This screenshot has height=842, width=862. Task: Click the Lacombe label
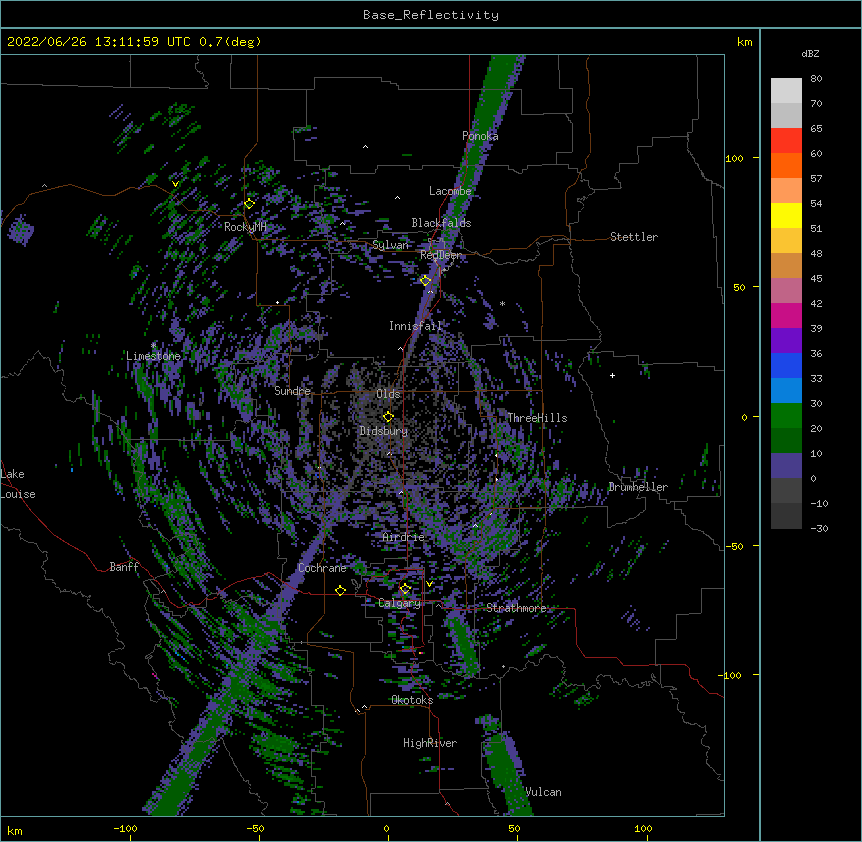pos(450,191)
